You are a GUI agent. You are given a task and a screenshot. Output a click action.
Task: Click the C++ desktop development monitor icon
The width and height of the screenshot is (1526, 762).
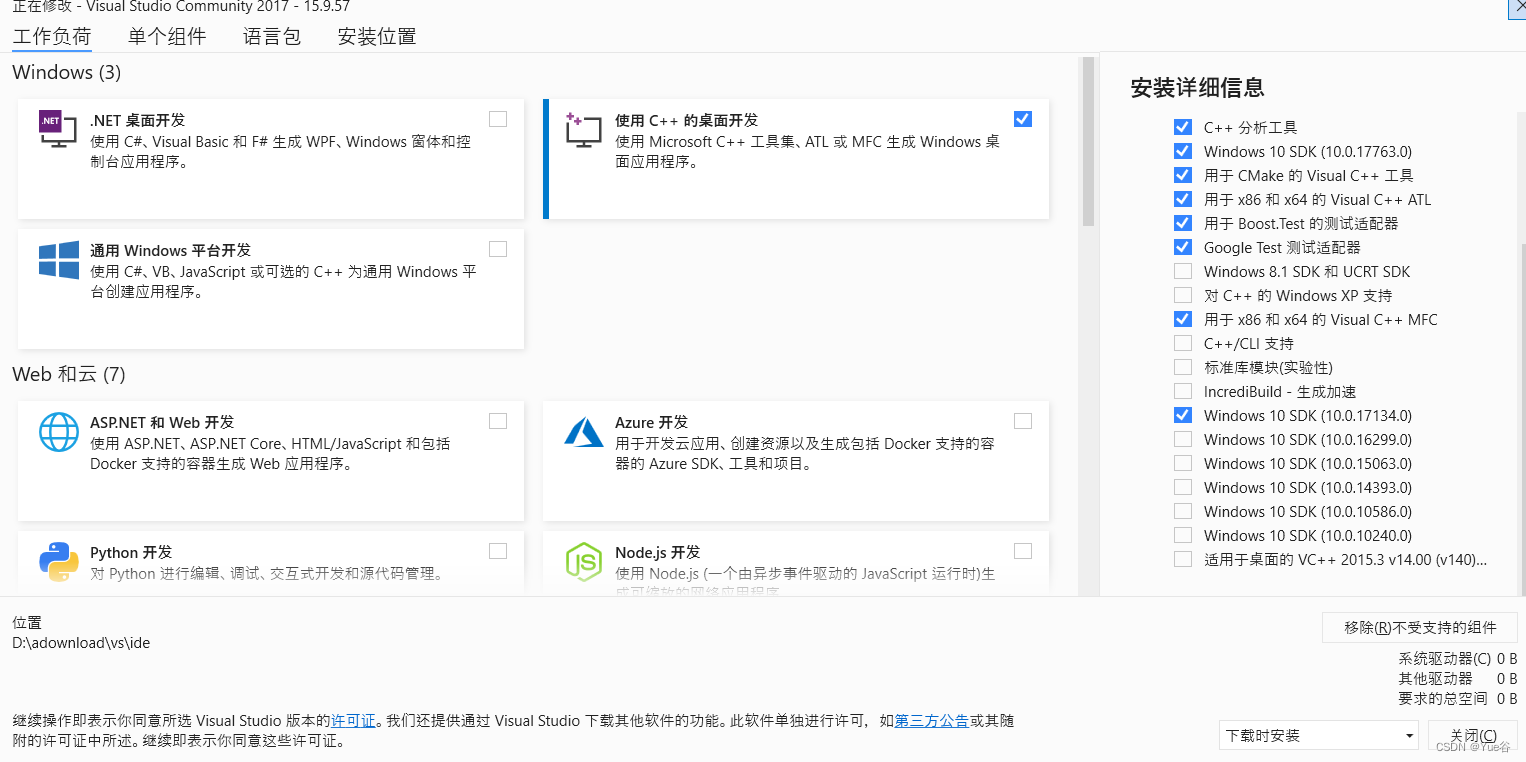(x=583, y=130)
